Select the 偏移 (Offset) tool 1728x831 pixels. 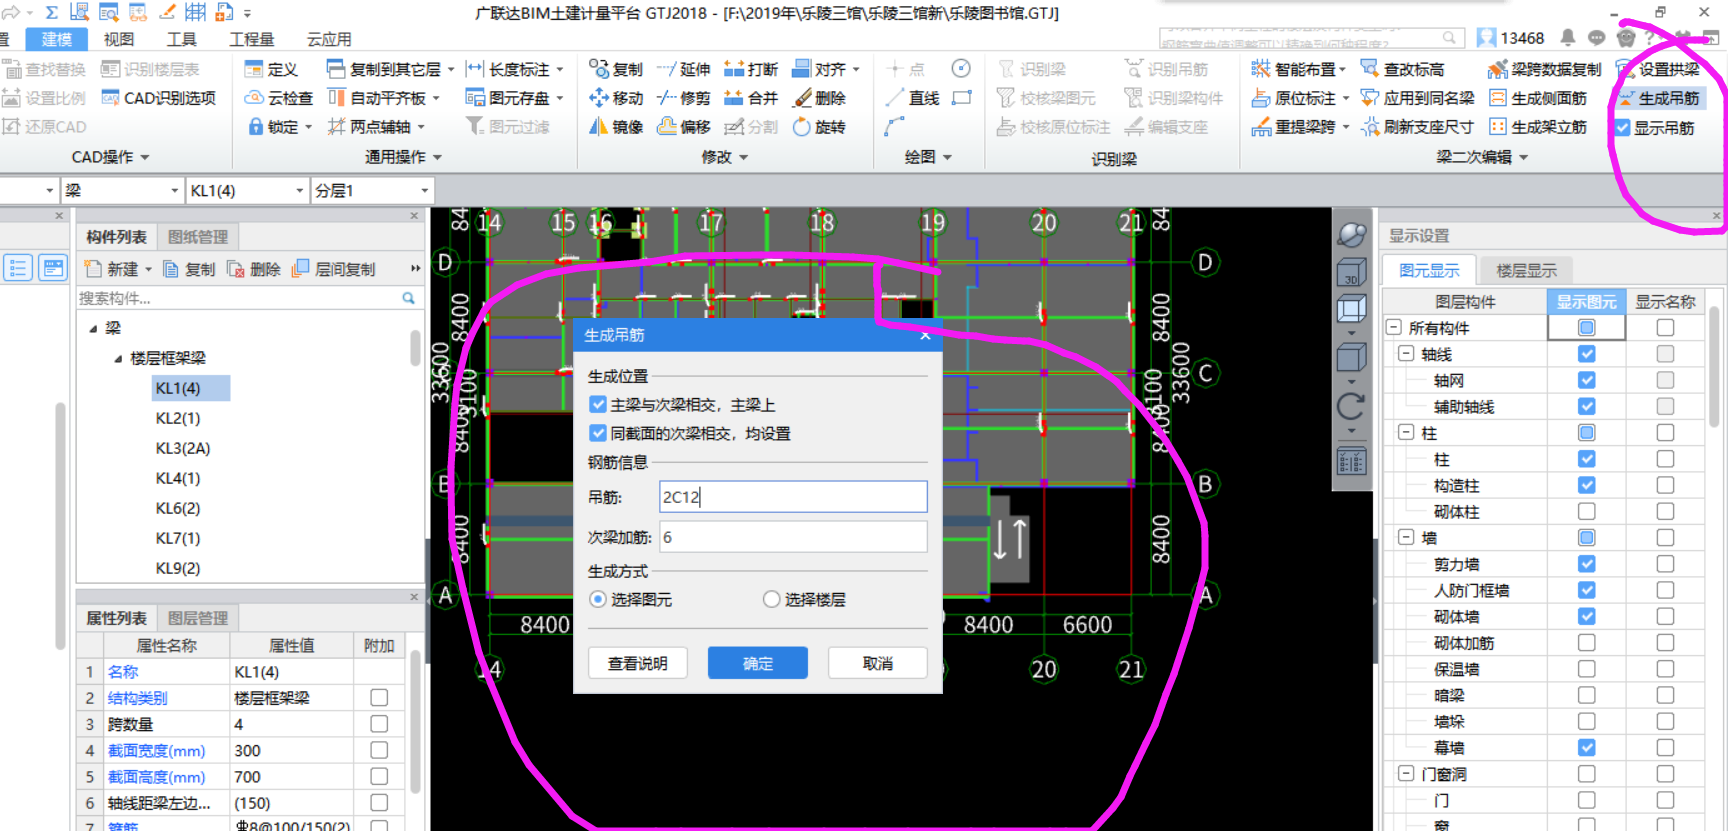684,127
